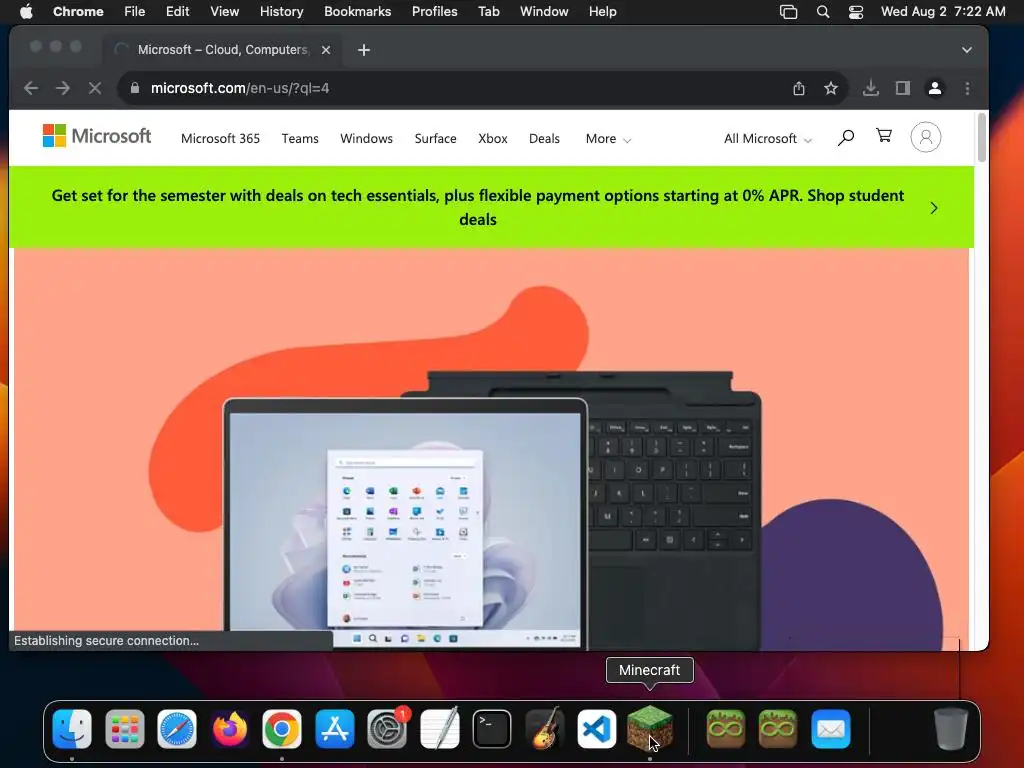Open the Microsoft shopping cart
This screenshot has height=768, width=1024.
click(884, 136)
